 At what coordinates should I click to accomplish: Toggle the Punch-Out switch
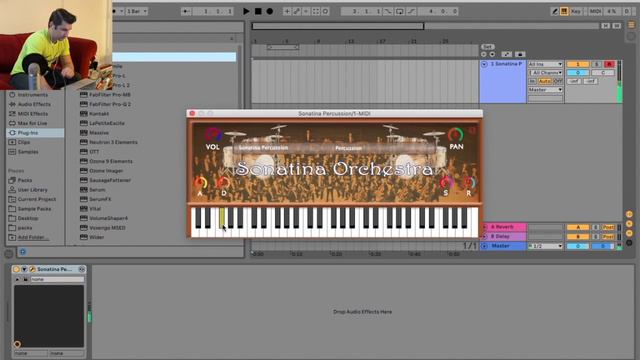(x=411, y=11)
